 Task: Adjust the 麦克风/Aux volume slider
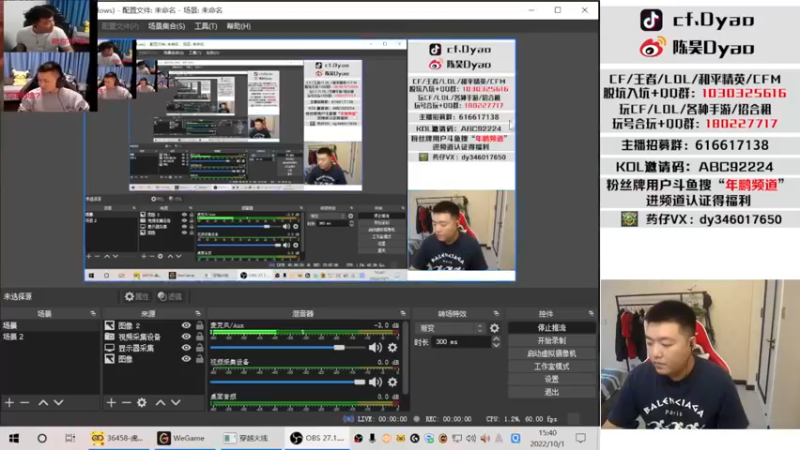(x=287, y=347)
